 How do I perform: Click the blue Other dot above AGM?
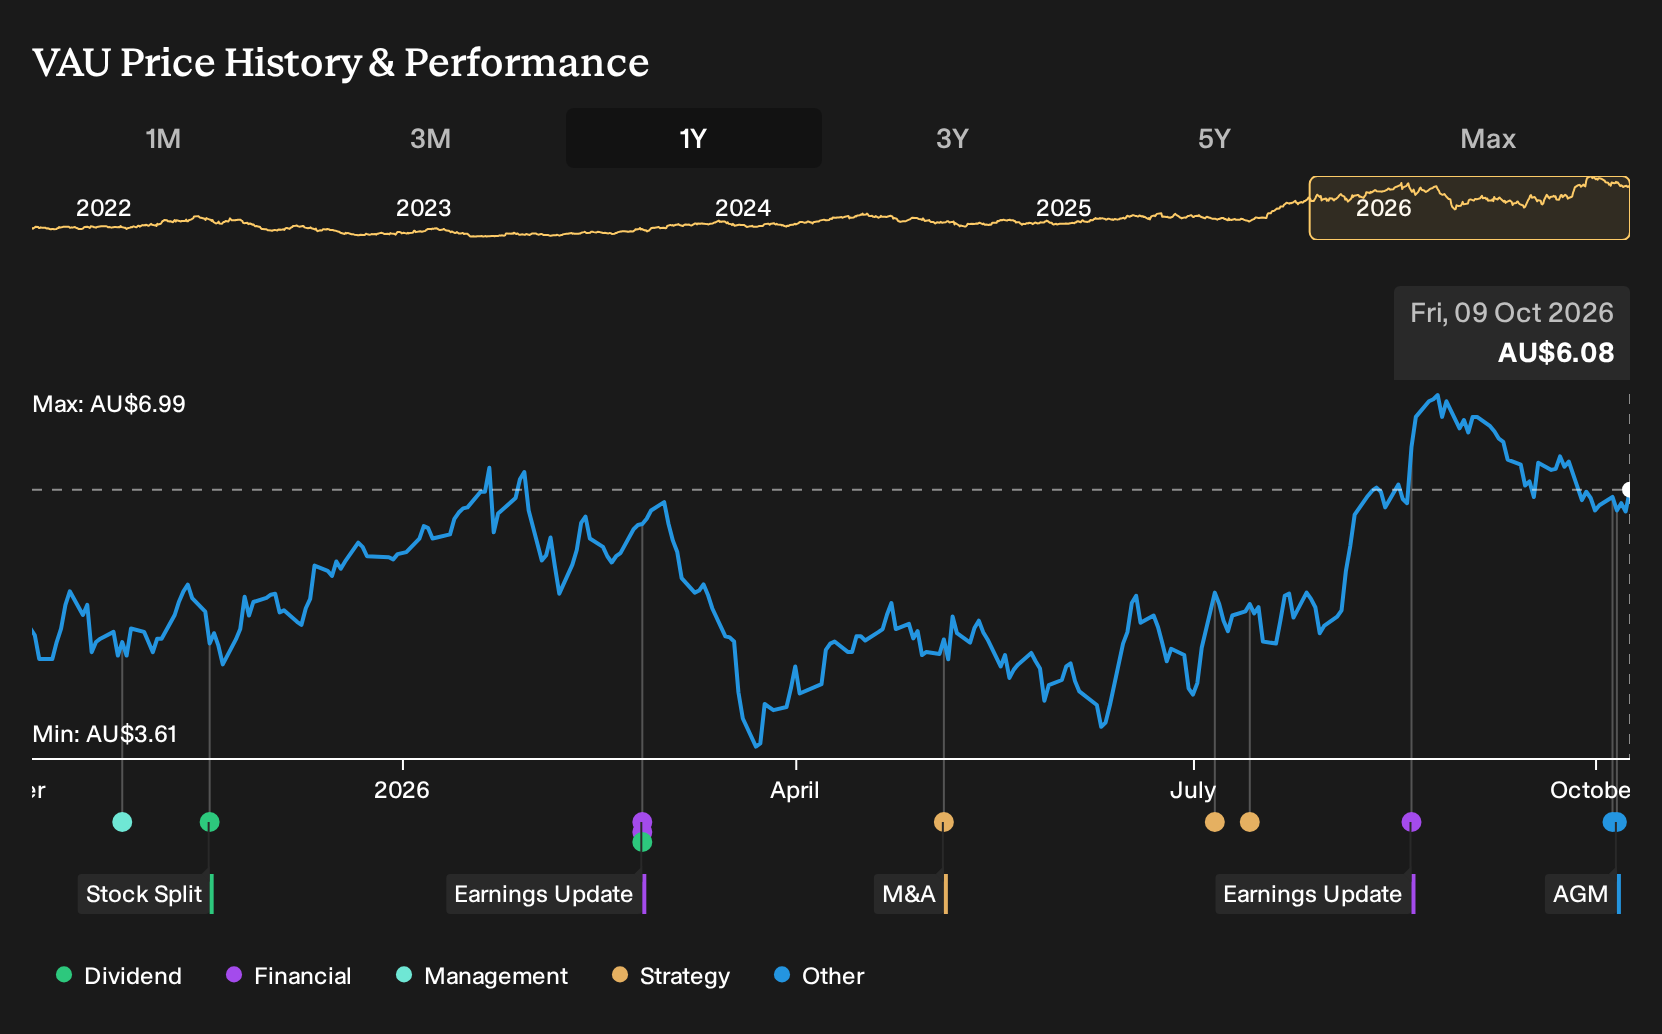[x=1615, y=822]
